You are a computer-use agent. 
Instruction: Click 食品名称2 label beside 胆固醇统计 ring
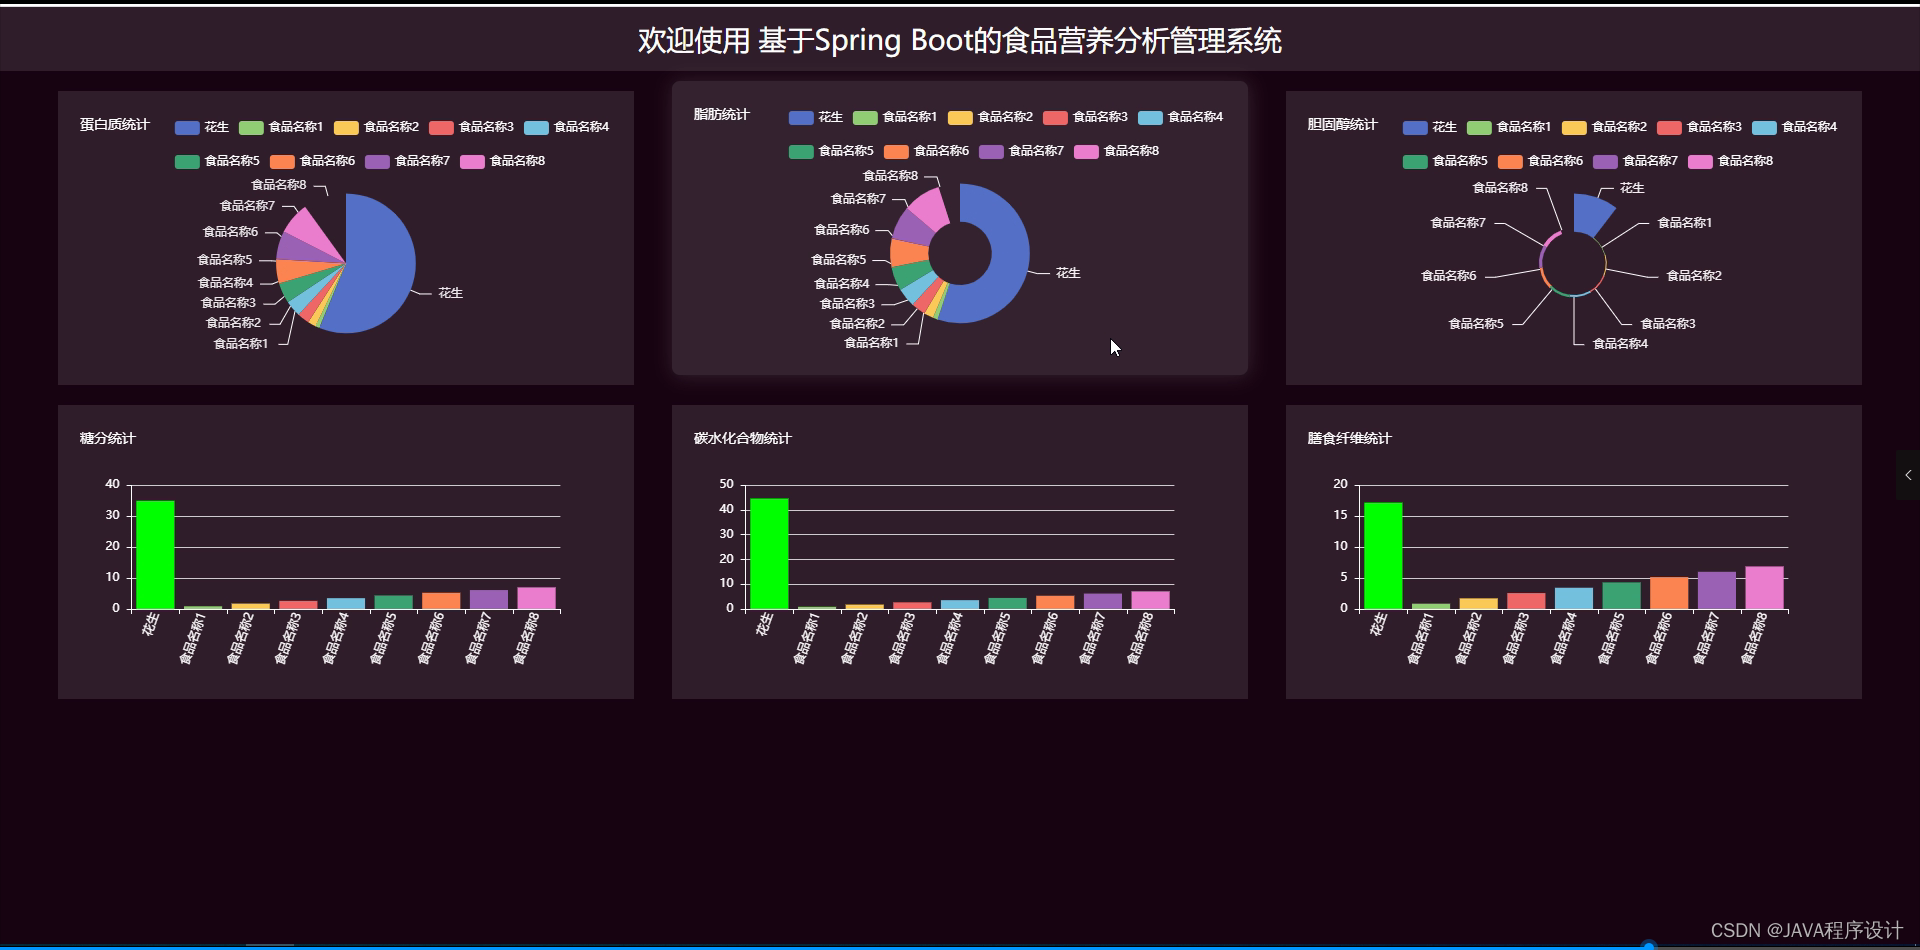point(1694,276)
